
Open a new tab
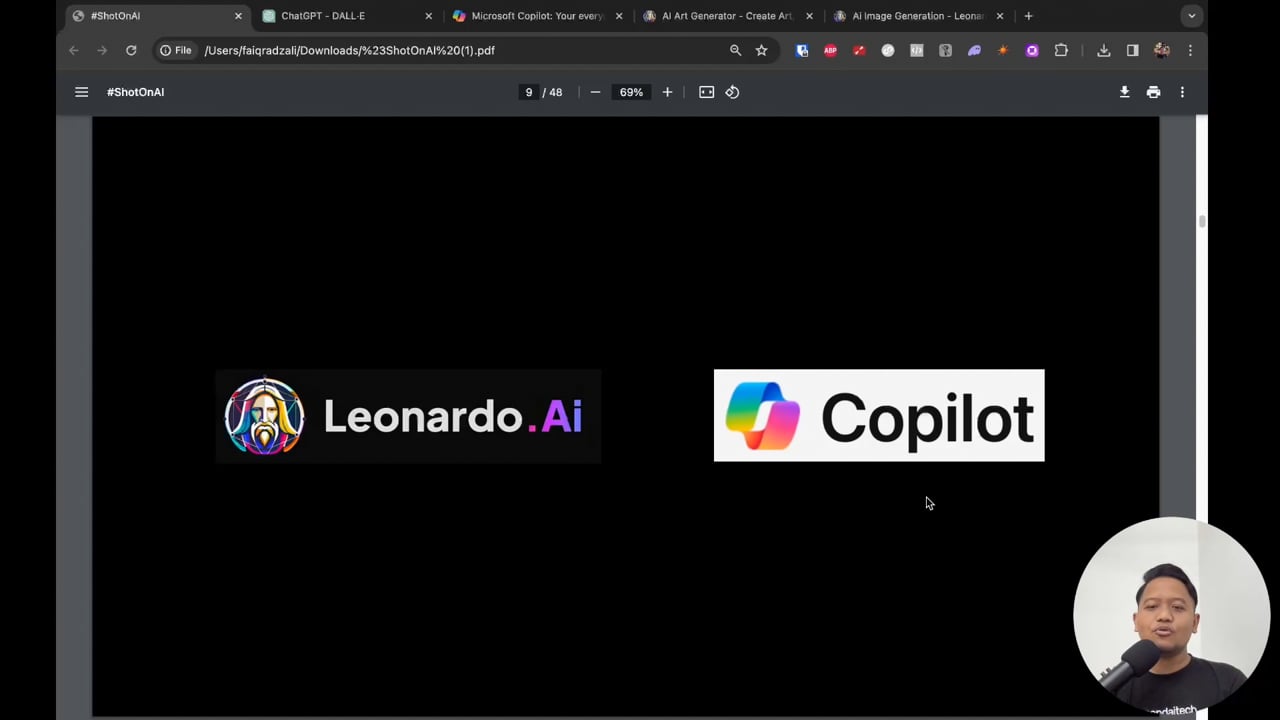[x=1028, y=16]
